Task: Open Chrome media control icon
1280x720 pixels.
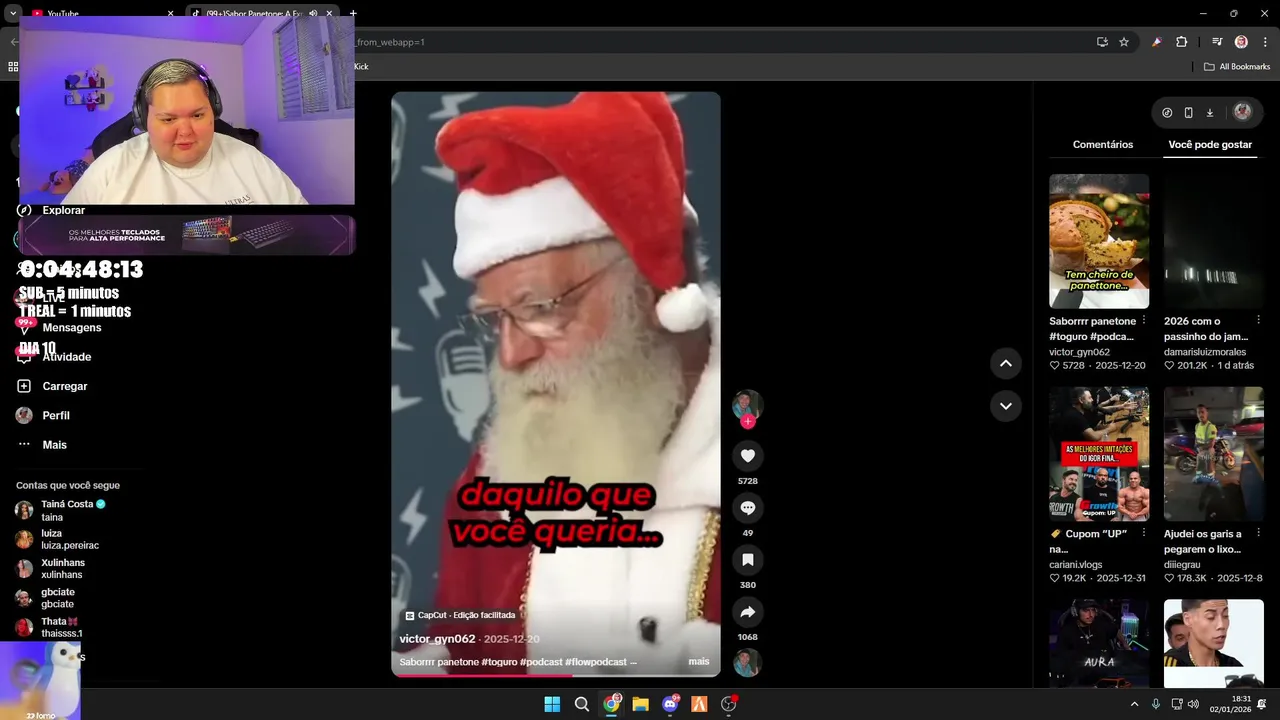Action: tap(1217, 42)
